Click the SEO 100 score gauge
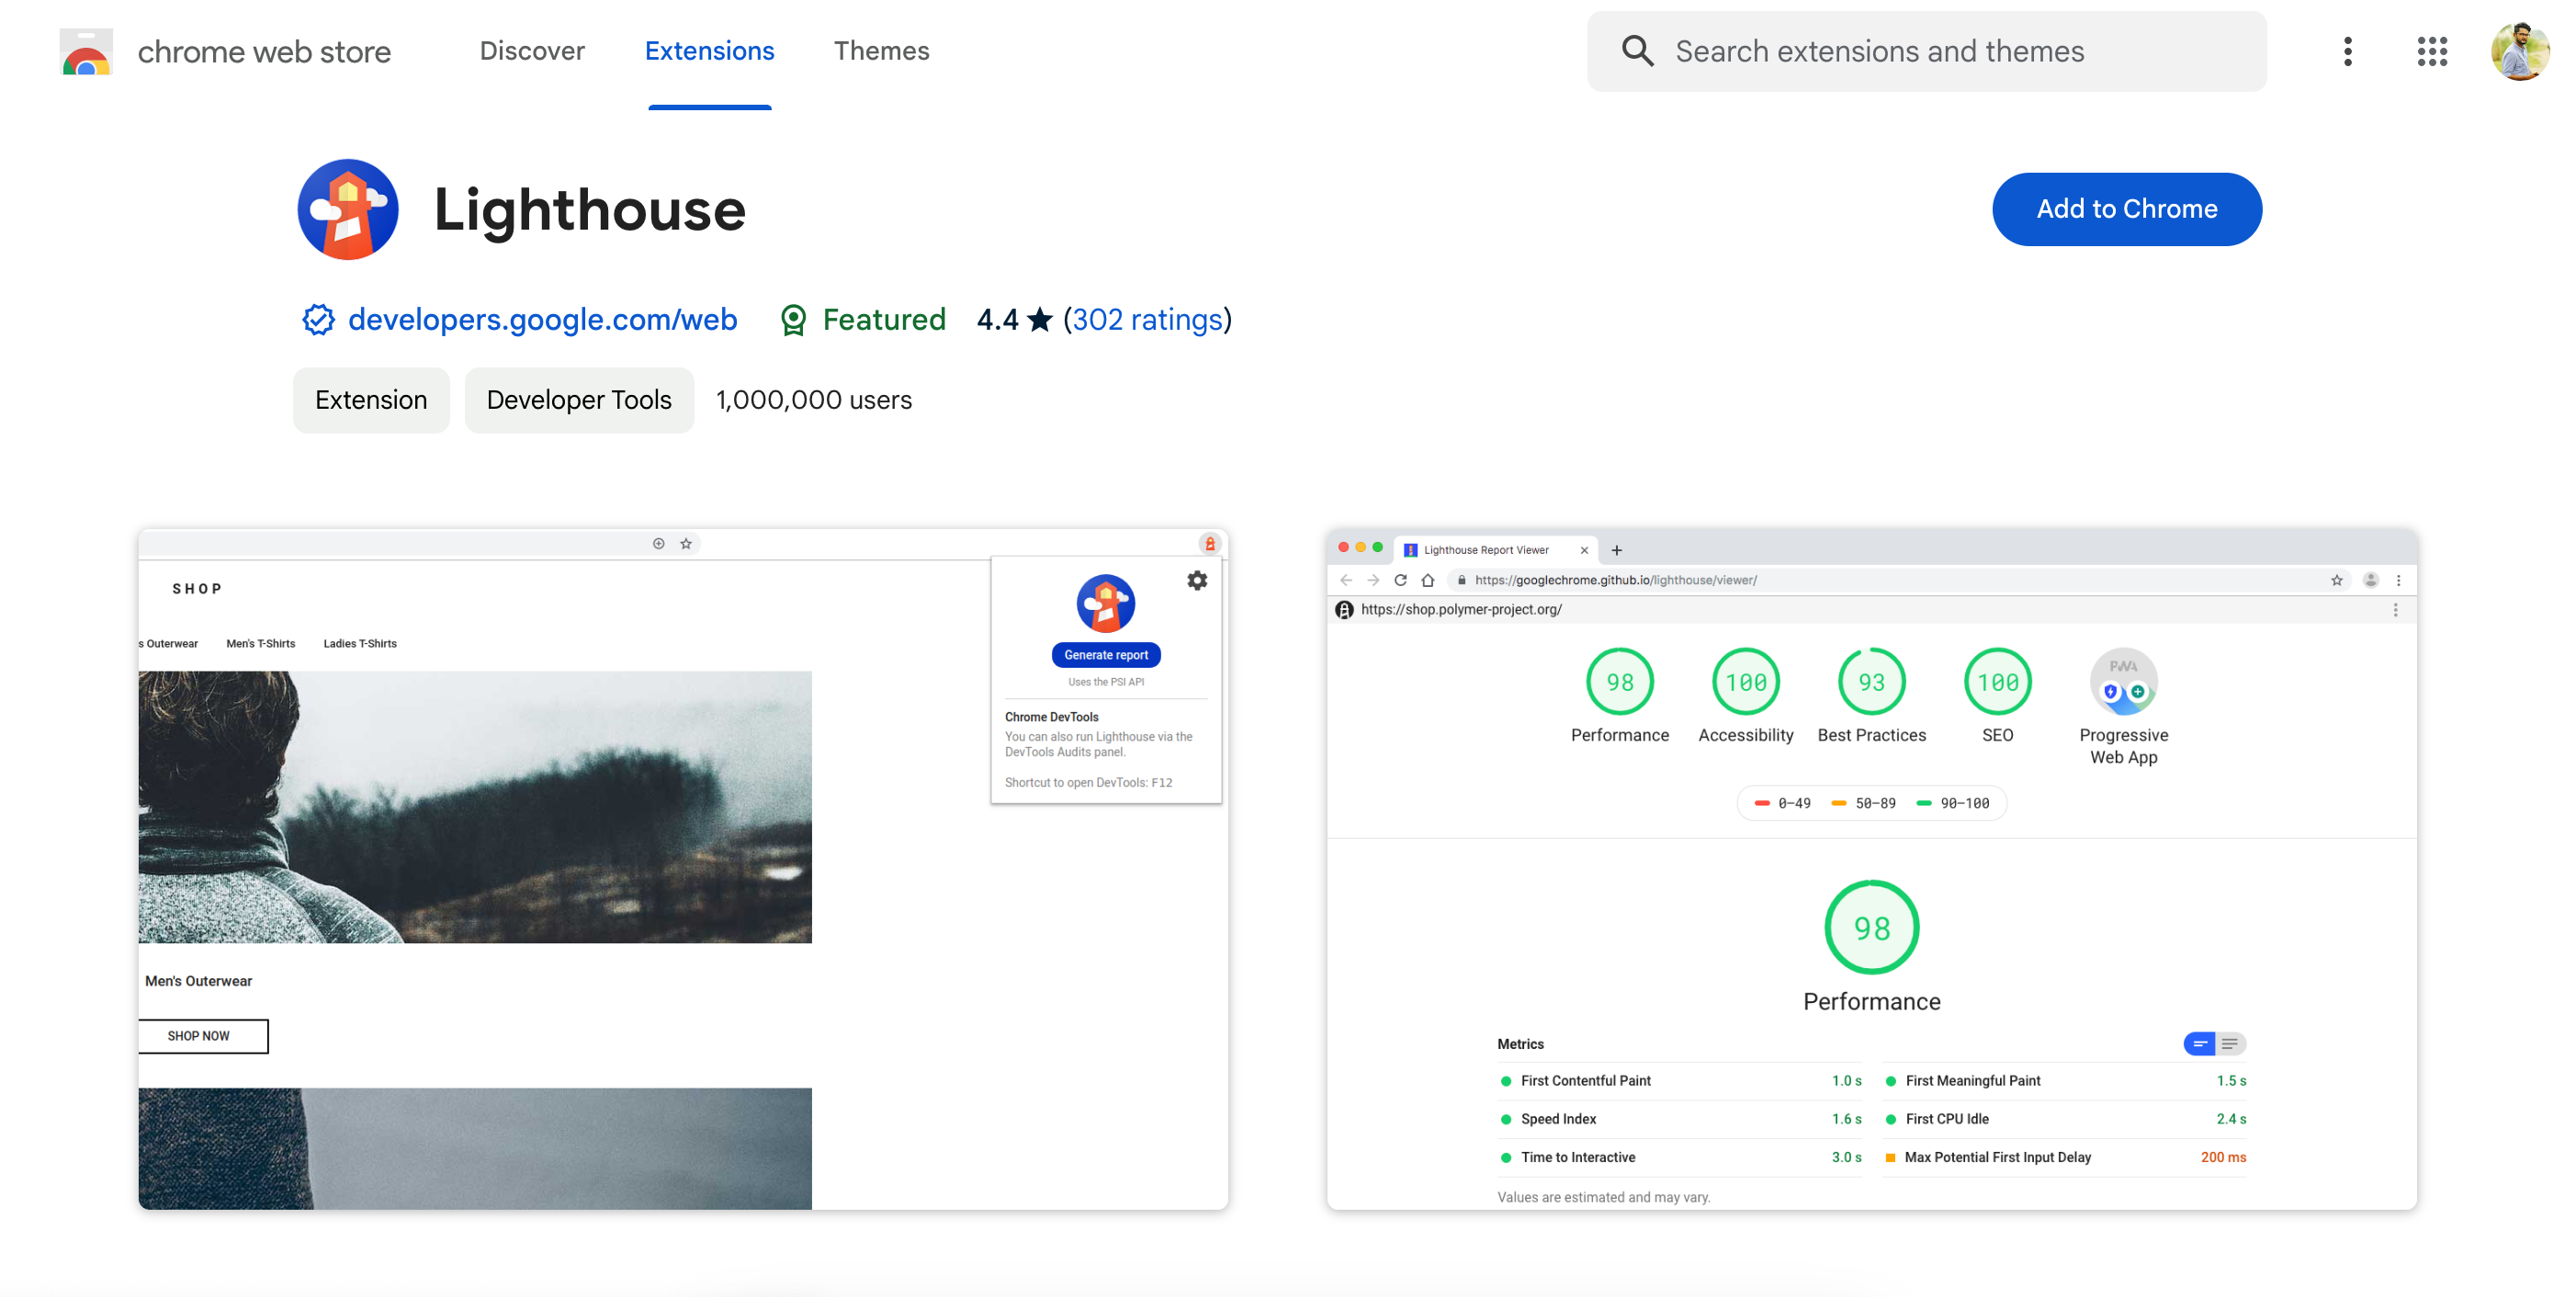 (1998, 682)
